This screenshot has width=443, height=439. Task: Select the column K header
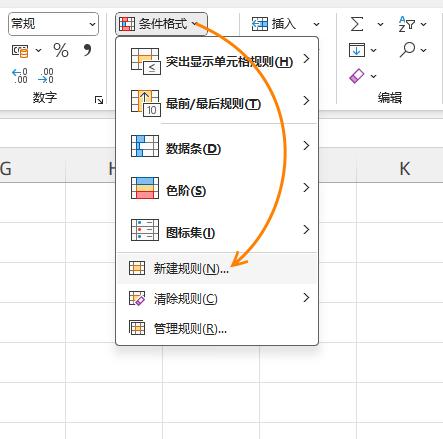coord(404,169)
